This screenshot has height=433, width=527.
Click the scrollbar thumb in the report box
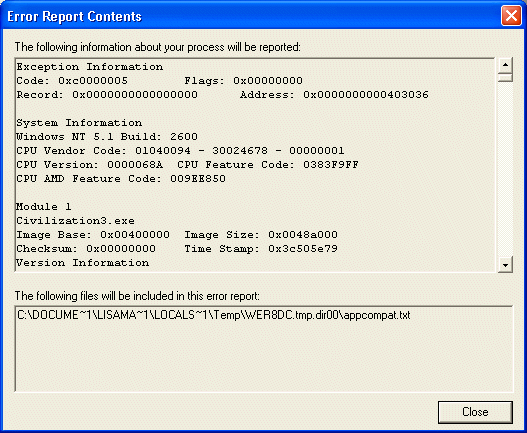coord(505,77)
